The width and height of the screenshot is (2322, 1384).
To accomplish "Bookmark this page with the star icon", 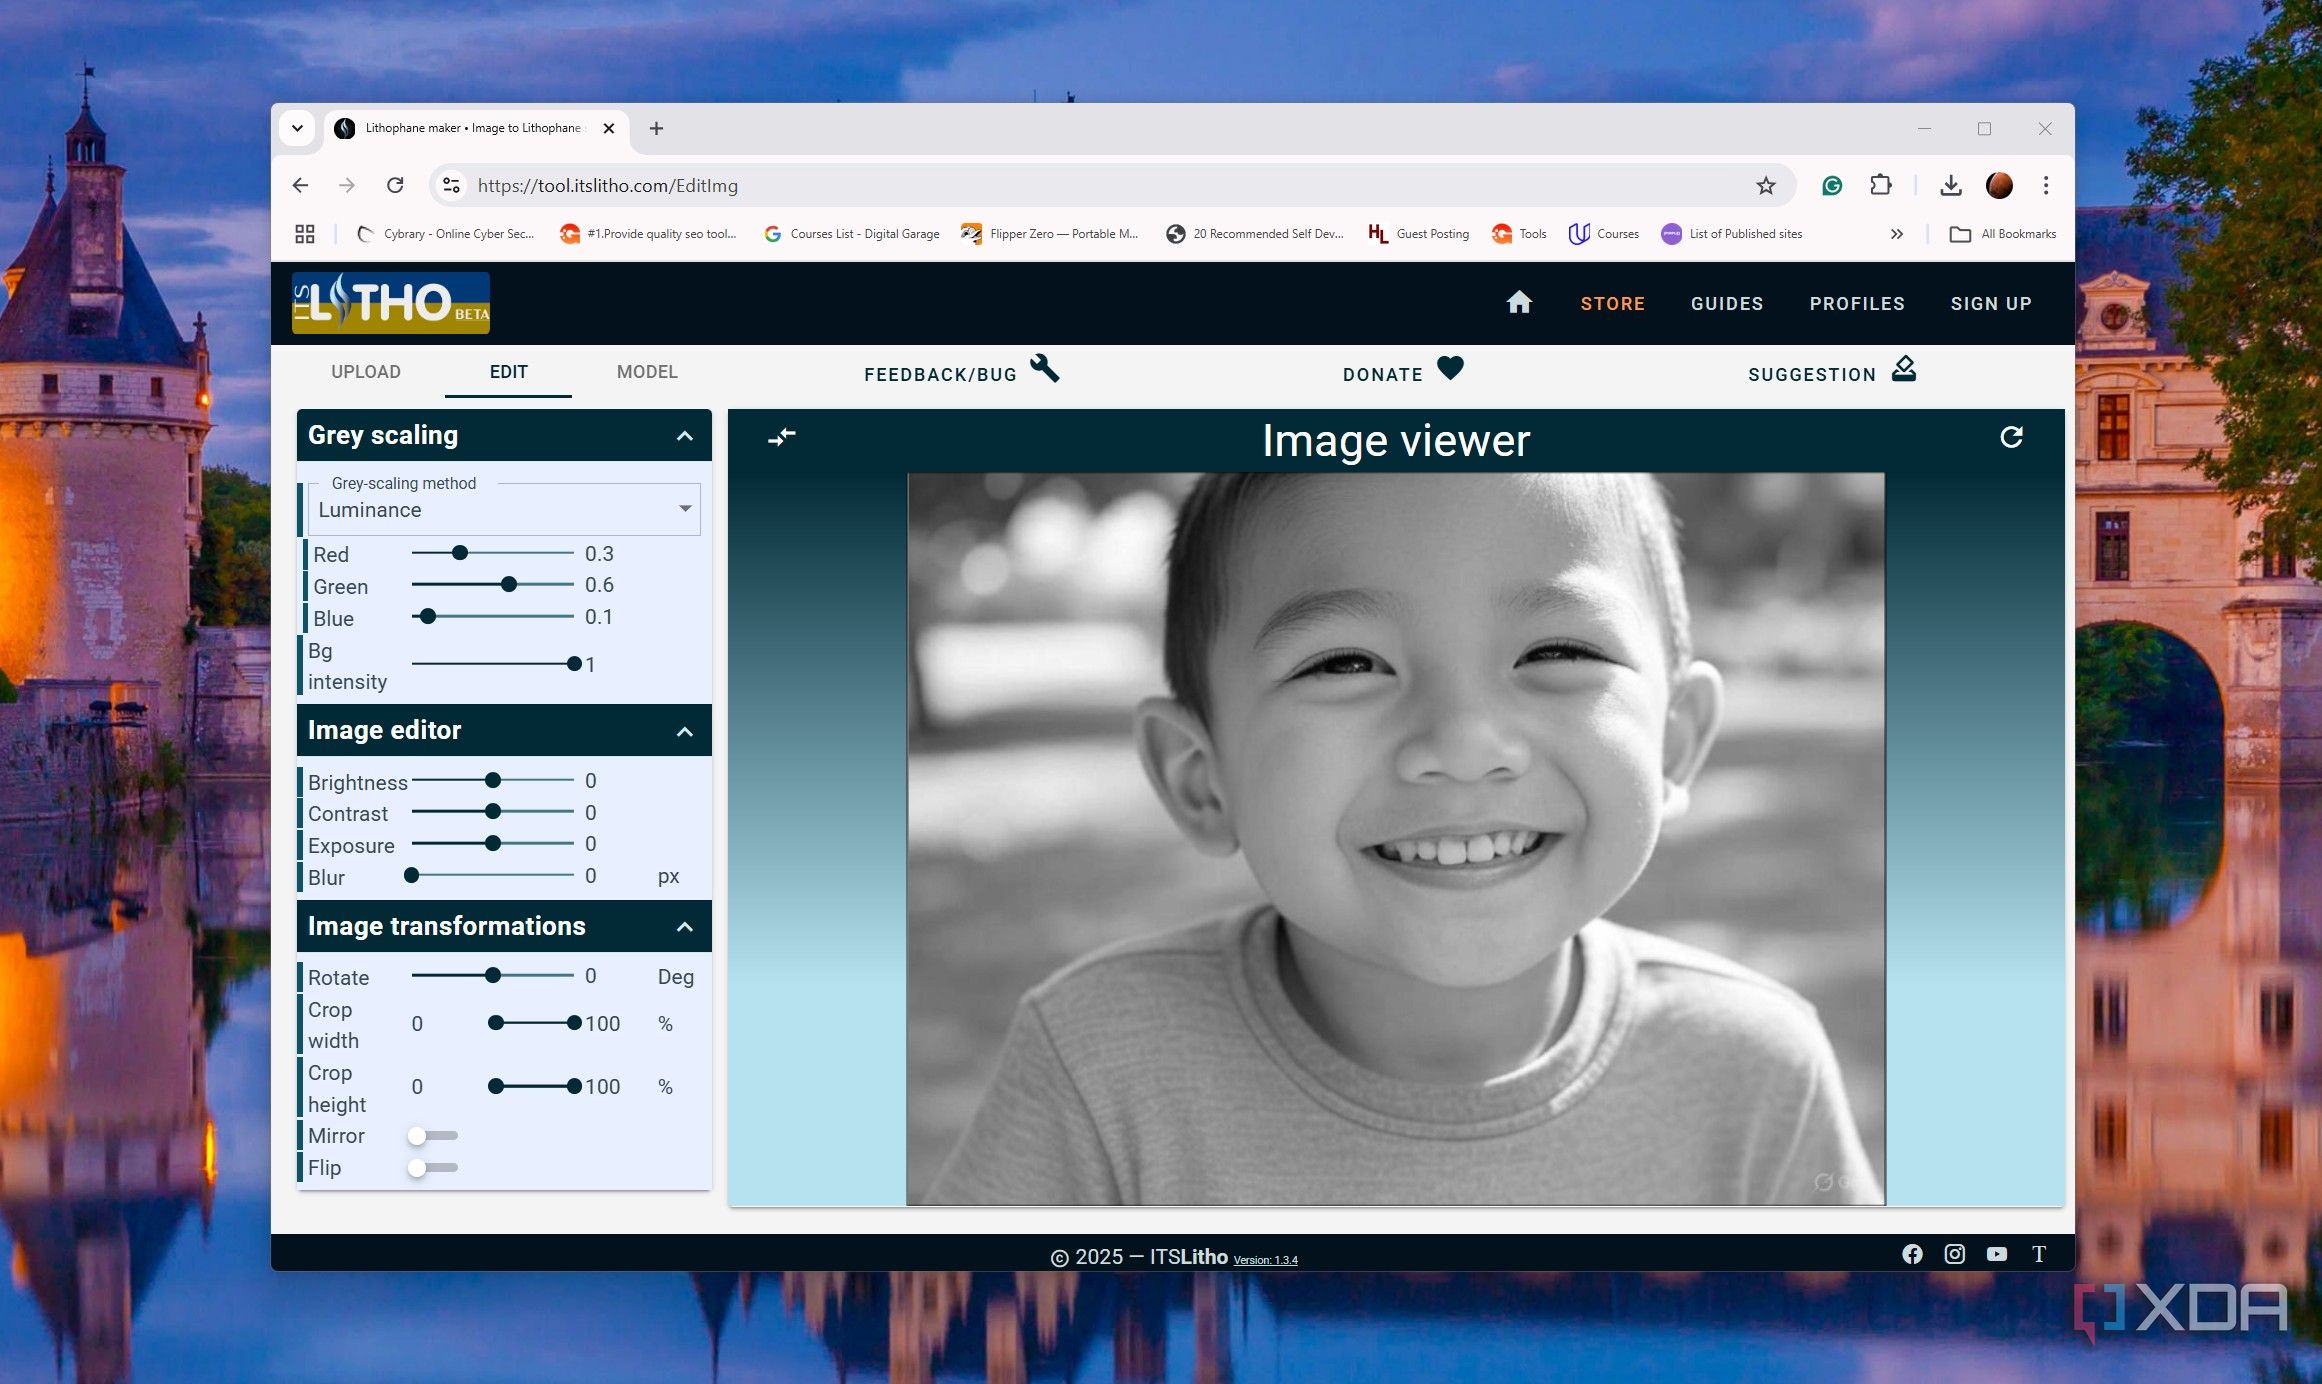I will tap(1766, 185).
